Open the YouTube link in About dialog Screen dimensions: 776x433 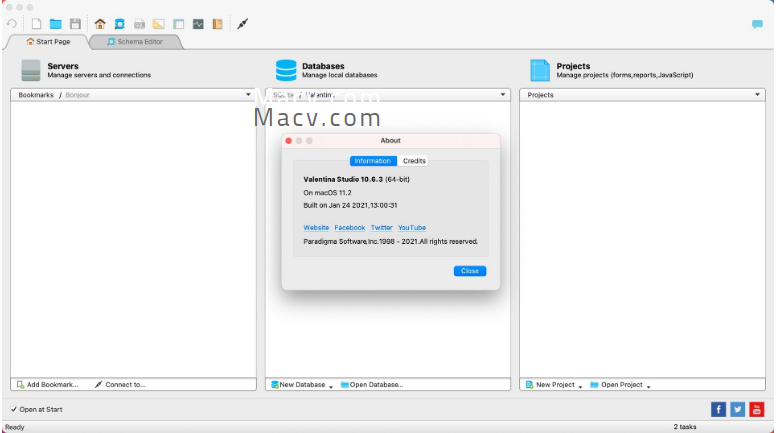pos(412,228)
